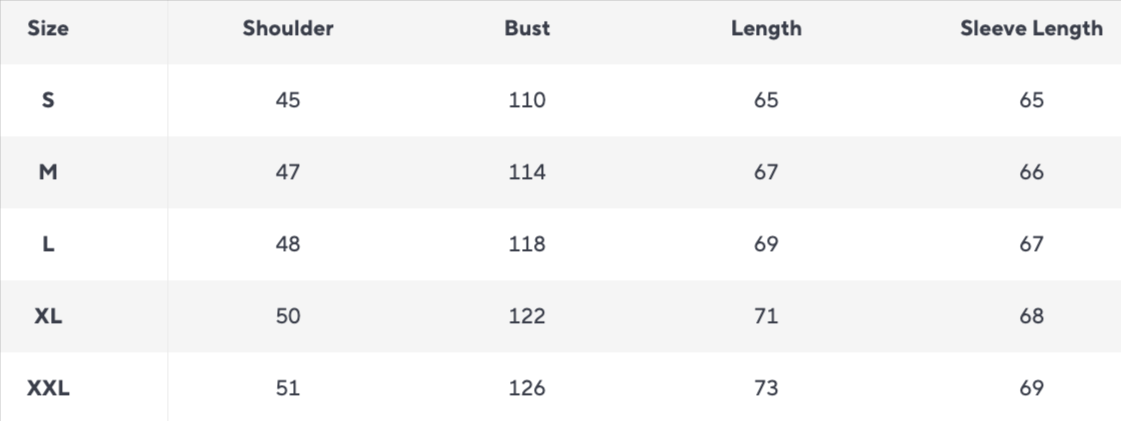The image size is (1121, 421).
Task: Select sleeve length value 66 for M
Action: pyautogui.click(x=1031, y=172)
